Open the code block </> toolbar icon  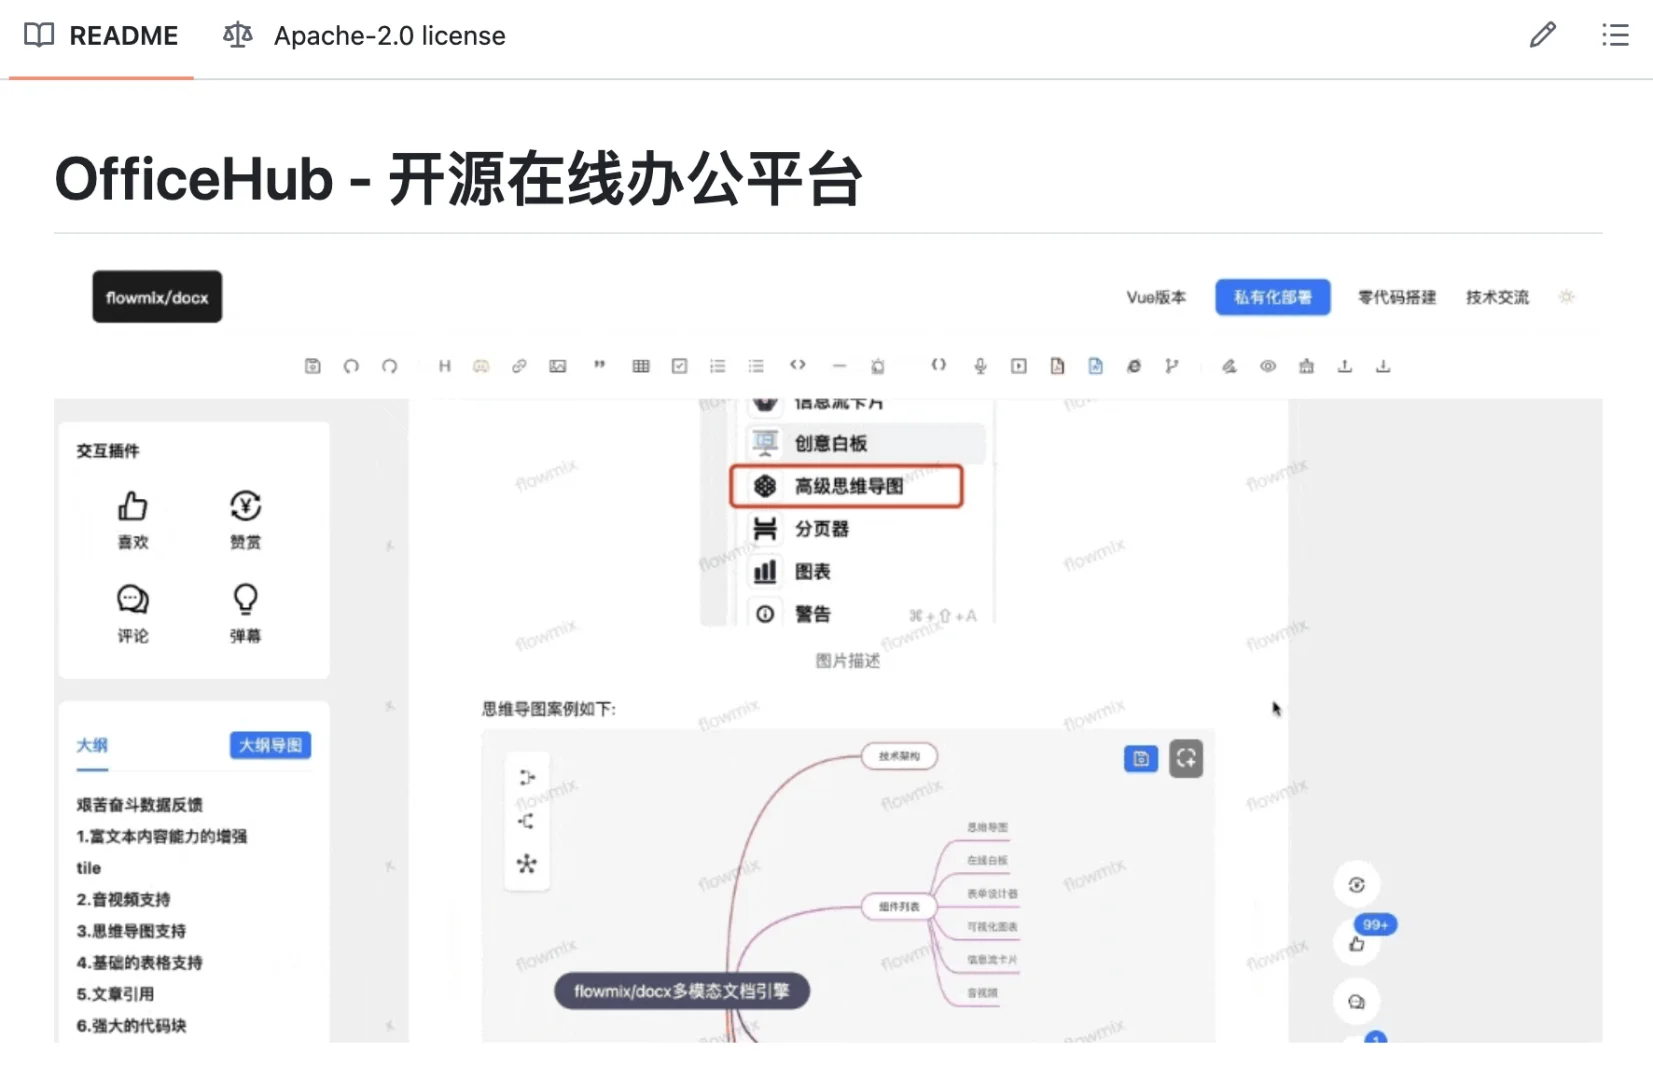point(797,366)
